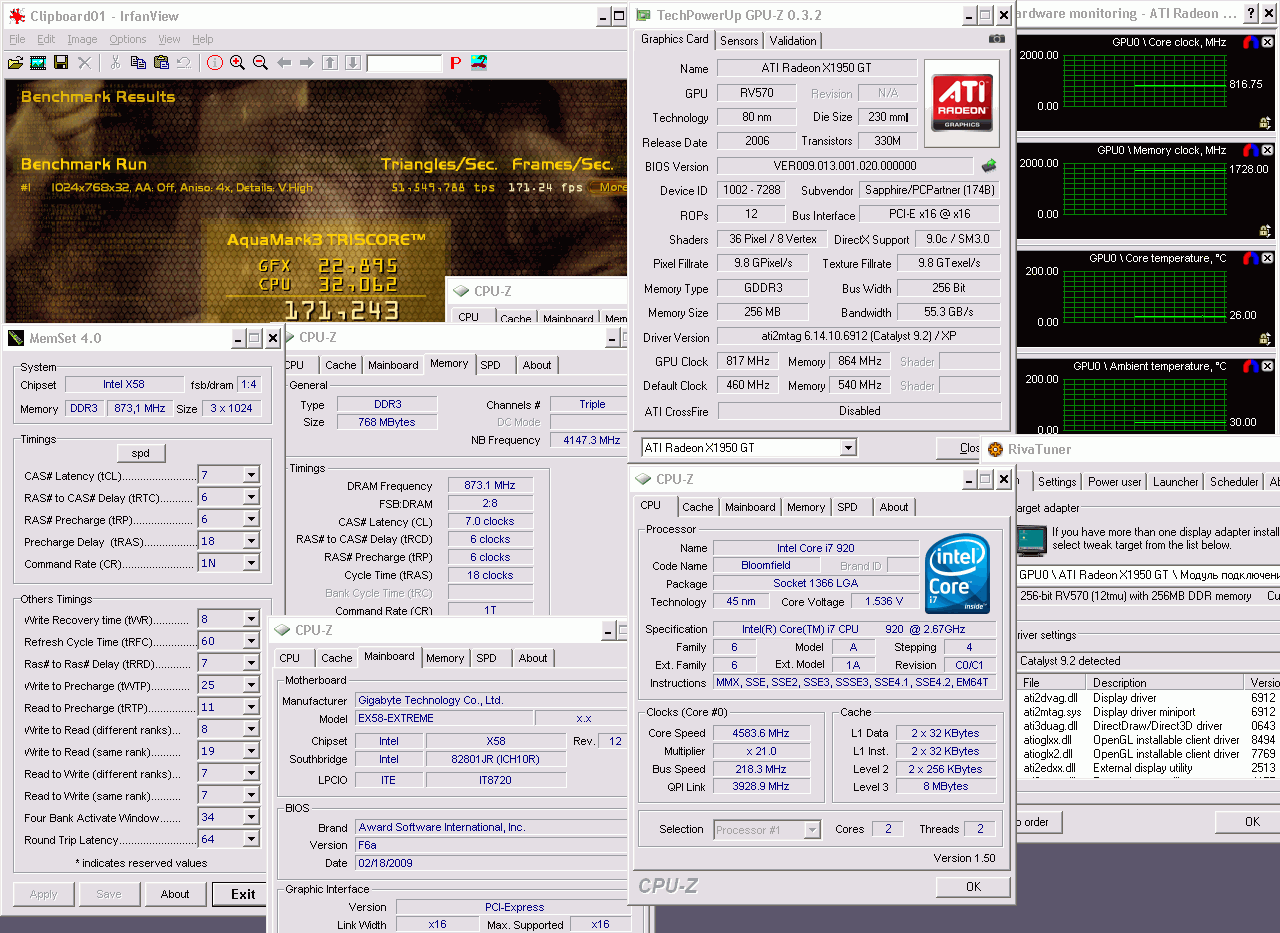Open the Refresh Cycle Time (tRFC) dropdown
Image resolution: width=1280 pixels, height=933 pixels.
point(251,641)
